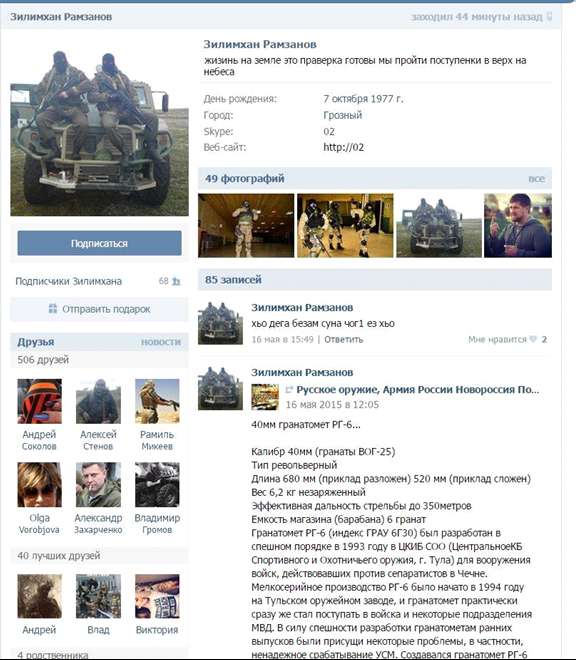Viewport: 576px width, 660px height.
Task: Click the 'все' link in photos header
Action: tap(536, 179)
